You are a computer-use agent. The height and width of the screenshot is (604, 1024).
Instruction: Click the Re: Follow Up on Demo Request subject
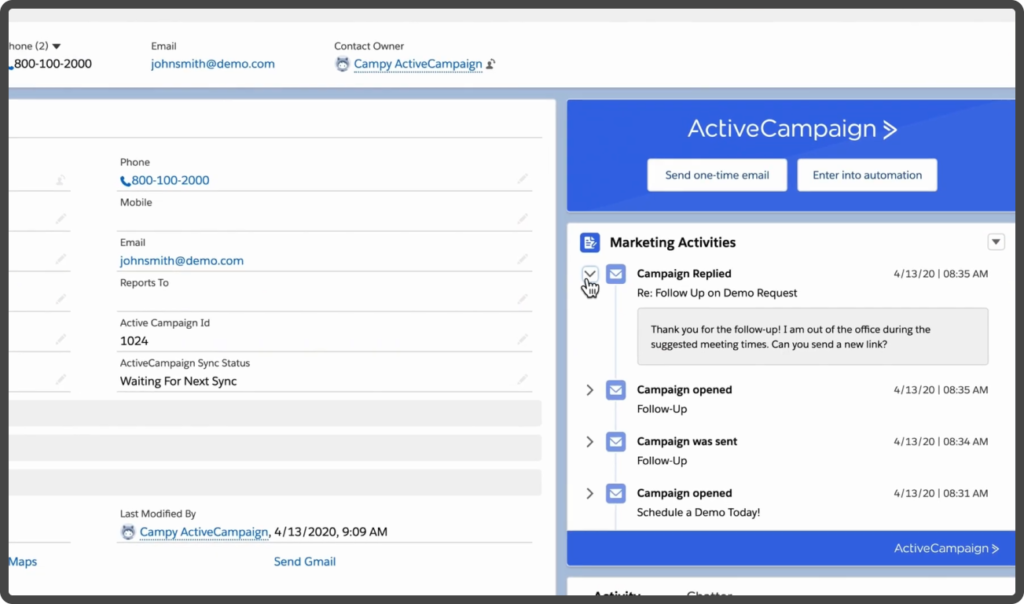[717, 293]
